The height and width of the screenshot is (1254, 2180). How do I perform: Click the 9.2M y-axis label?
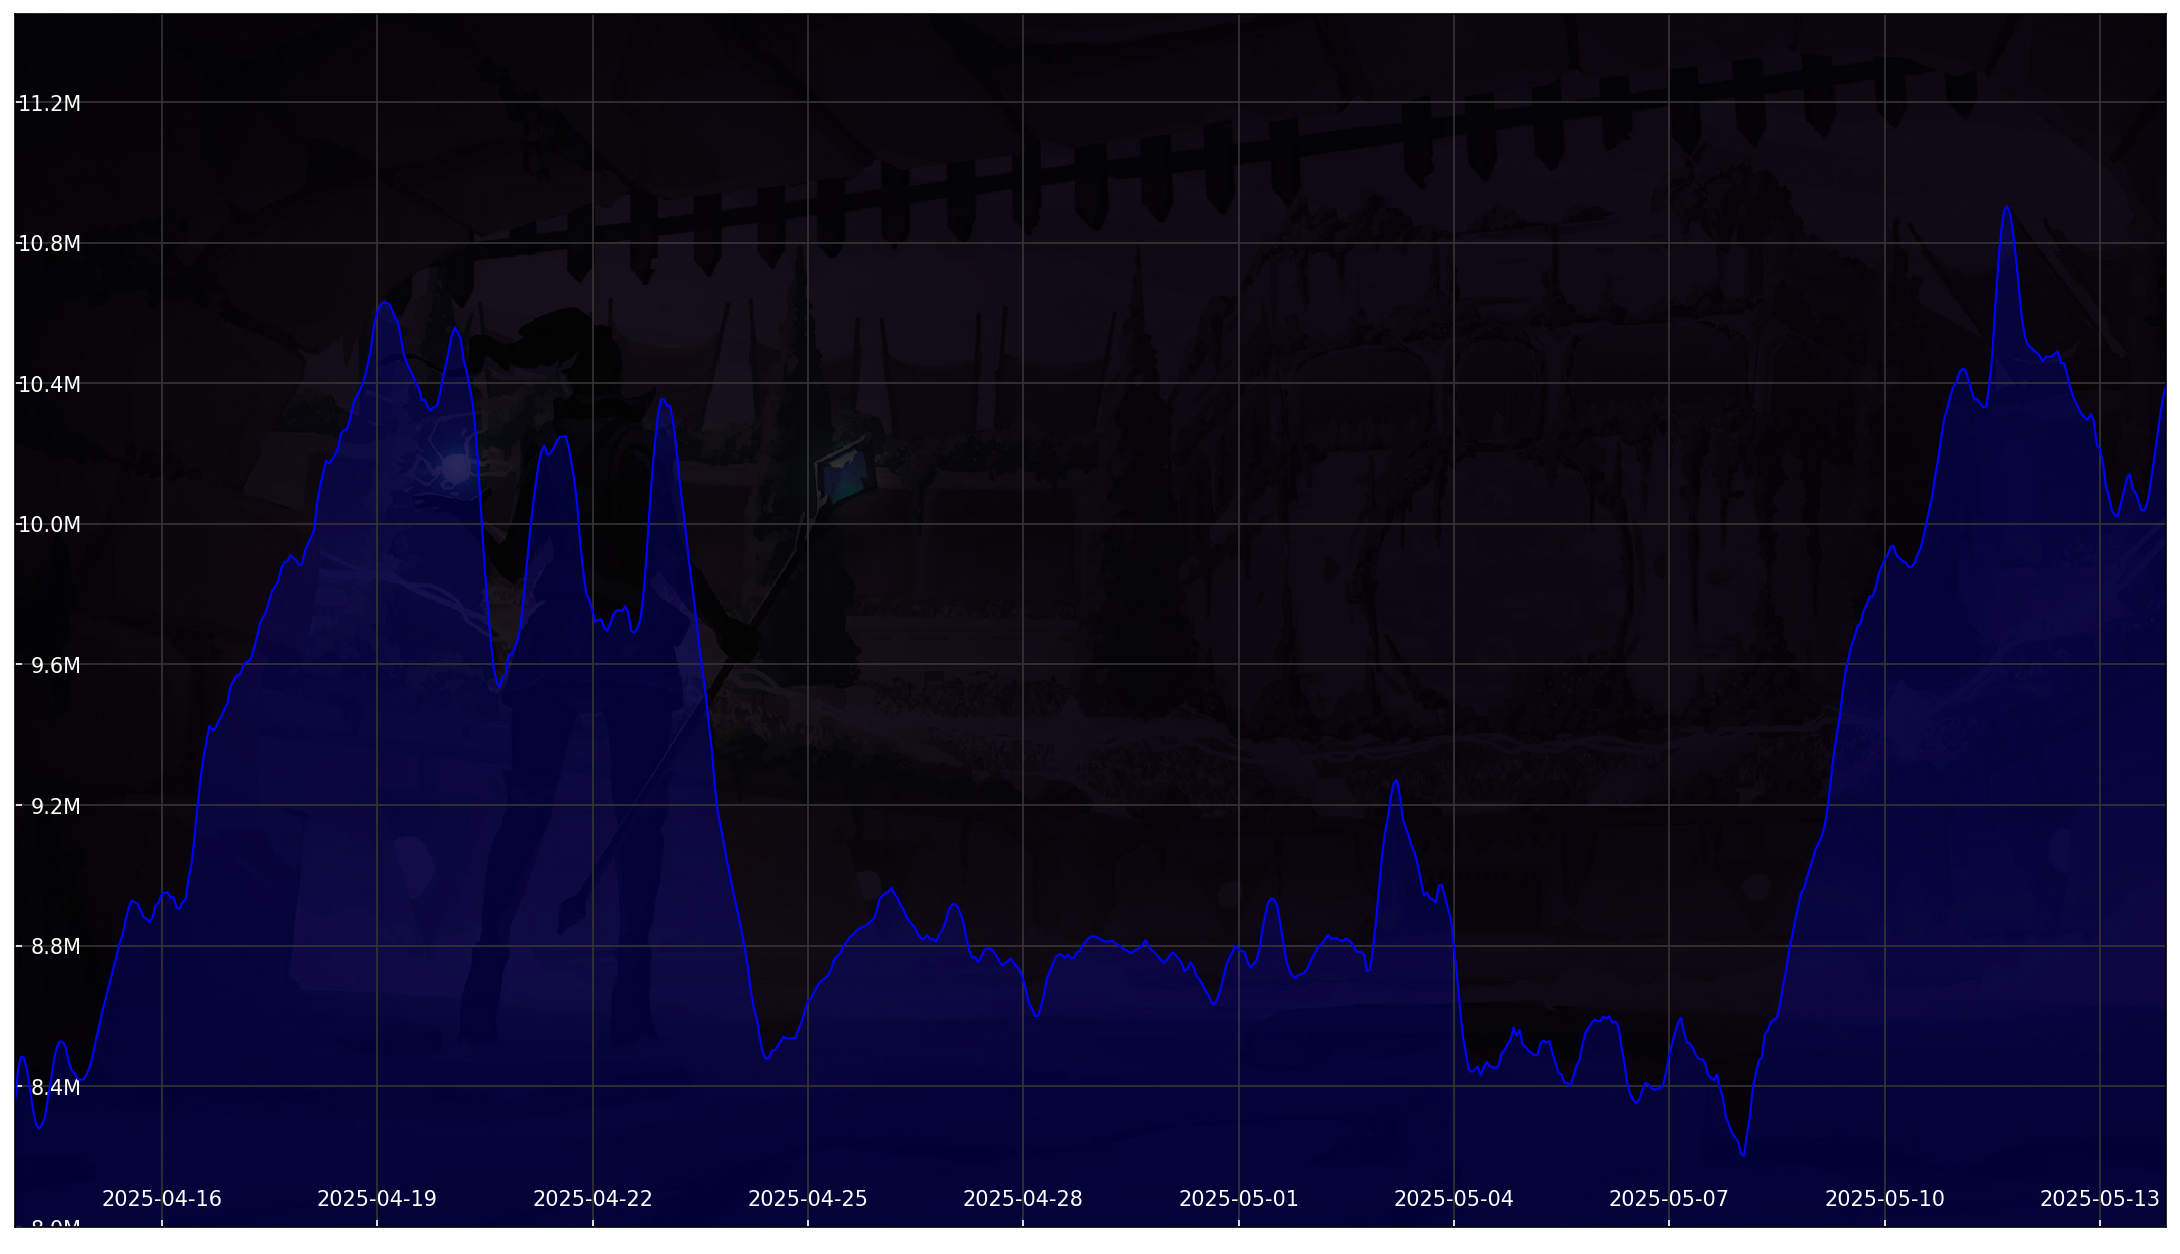(55, 807)
